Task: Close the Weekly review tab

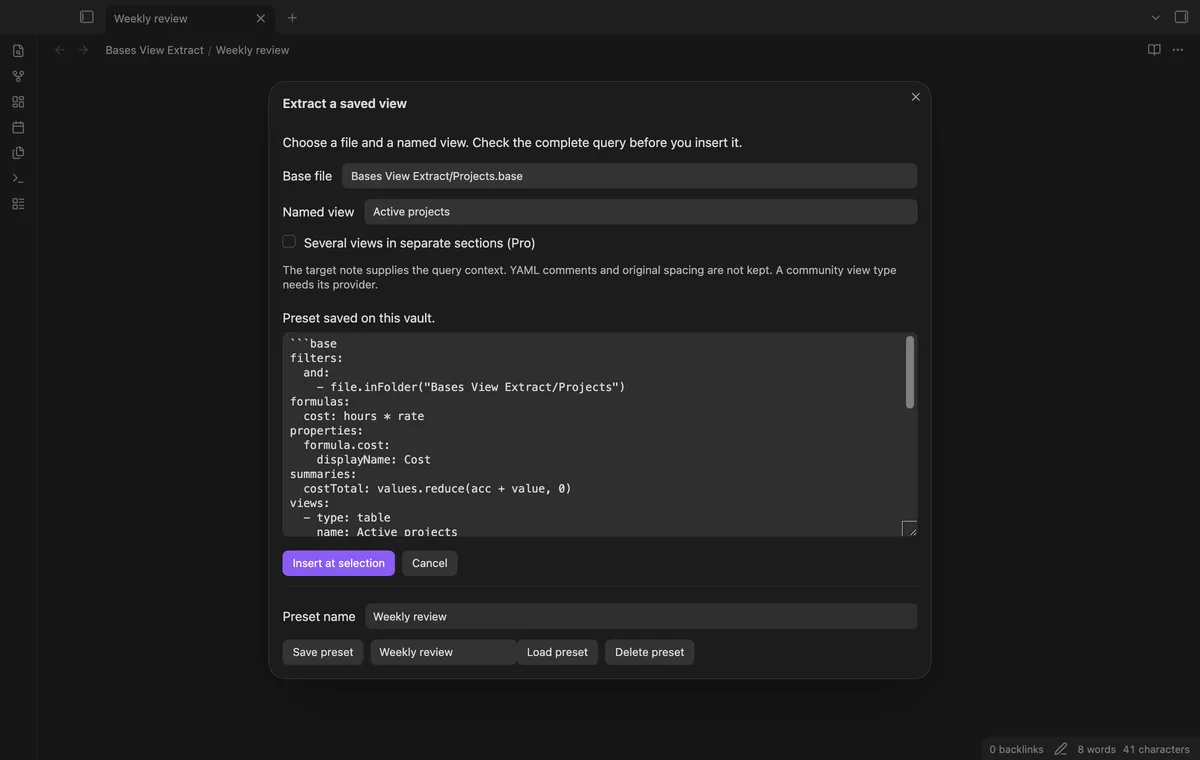Action: pyautogui.click(x=261, y=18)
